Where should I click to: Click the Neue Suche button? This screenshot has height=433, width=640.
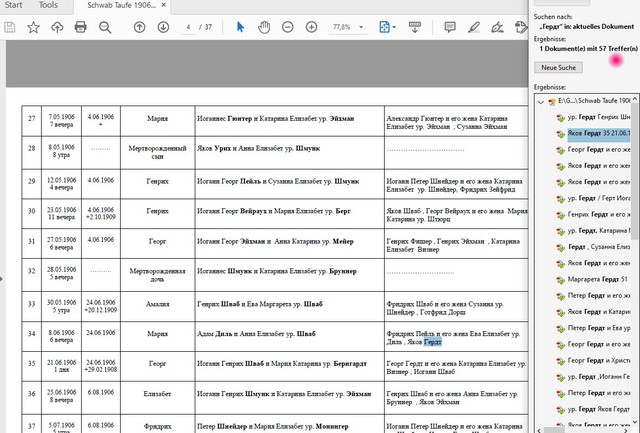pyautogui.click(x=558, y=67)
